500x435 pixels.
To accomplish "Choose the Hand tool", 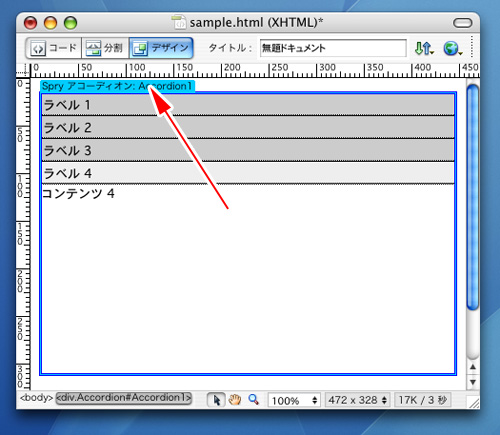I will (235, 399).
